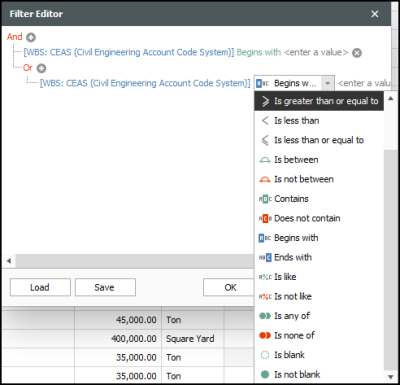The height and width of the screenshot is (385, 400).
Task: Click the 45,000.00 cell
Action: point(118,320)
